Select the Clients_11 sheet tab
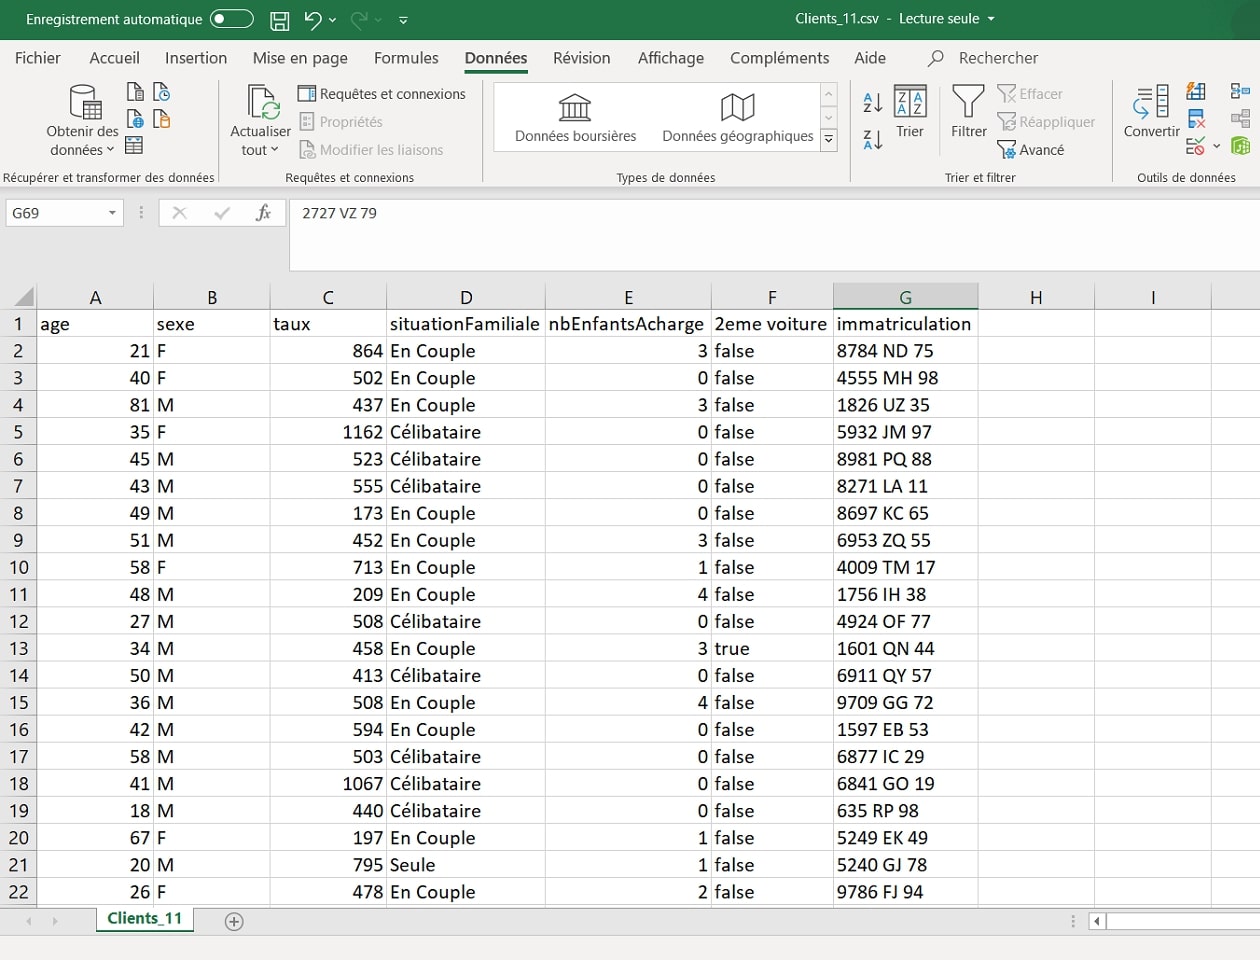Screen dimensions: 1260x960 [145, 919]
